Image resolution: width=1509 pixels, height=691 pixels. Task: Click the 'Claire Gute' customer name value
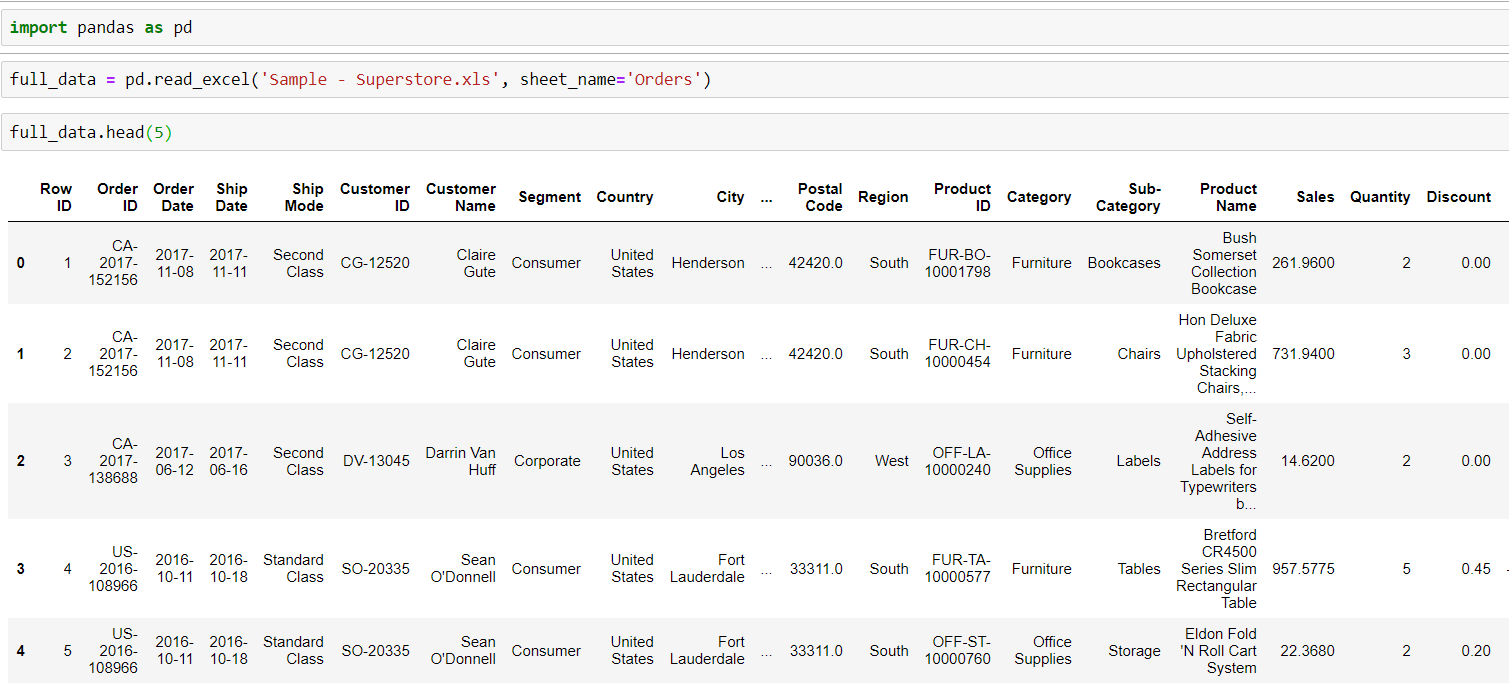[x=475, y=263]
